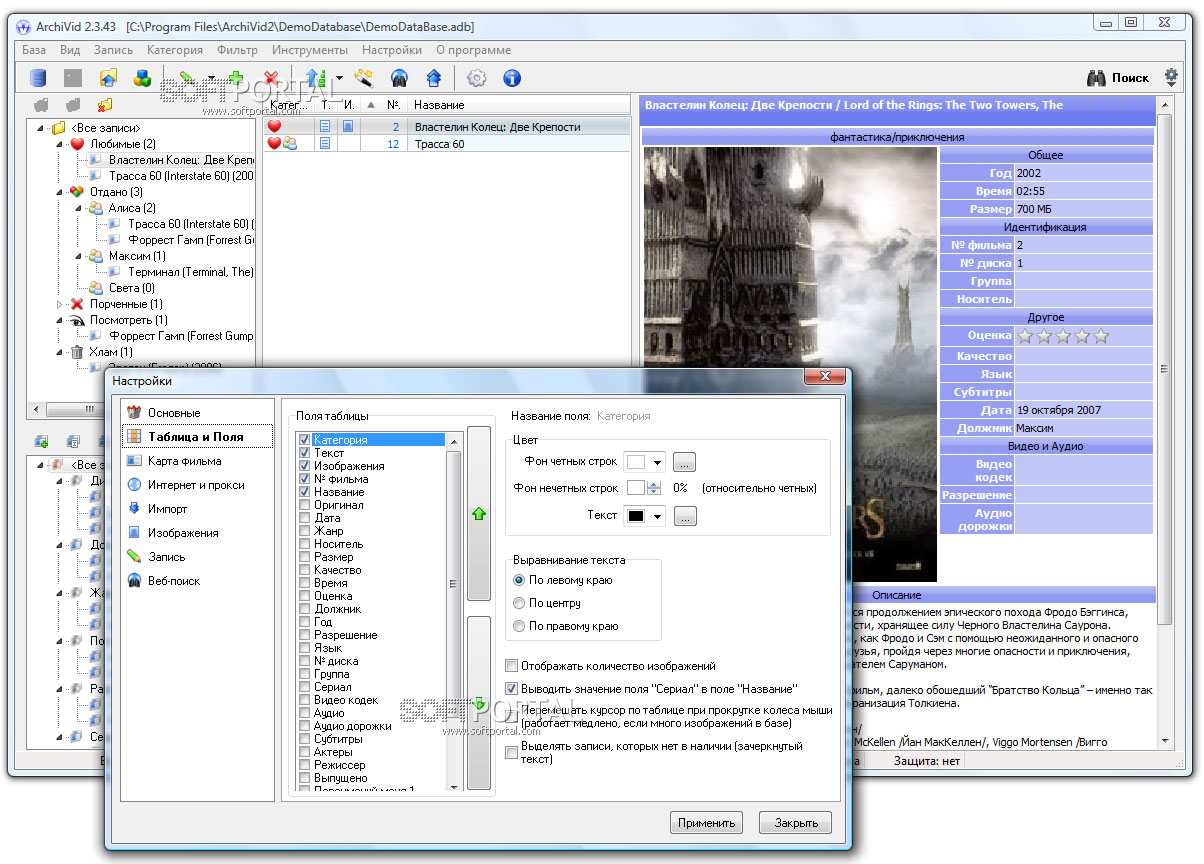Viewport: 1204px width, 864px height.
Task: Click the green plus add-record icon
Action: click(x=236, y=78)
